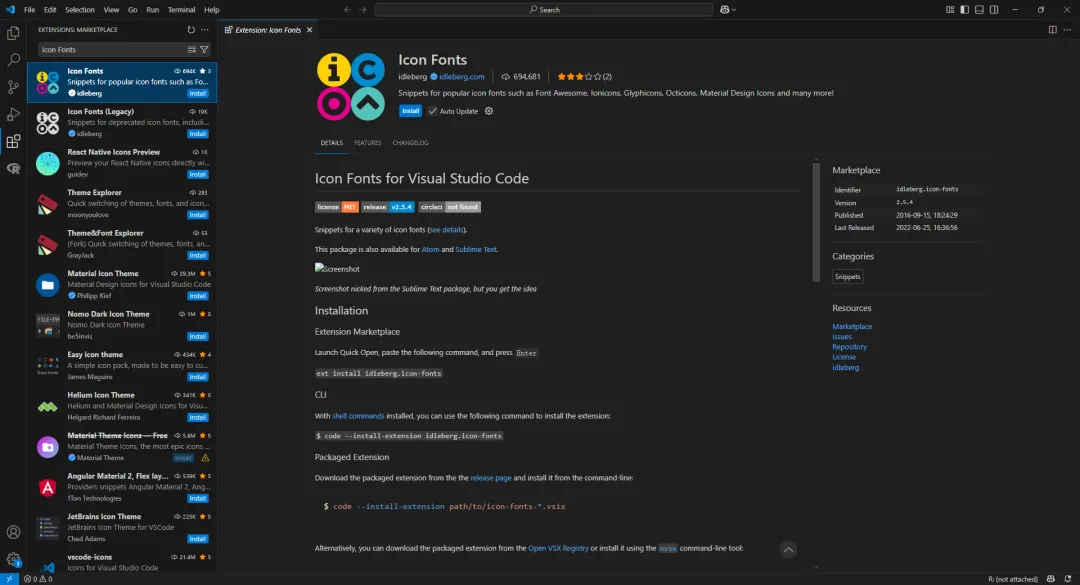1080x585 pixels.
Task: Open the Terminal menu
Action: coord(181,10)
